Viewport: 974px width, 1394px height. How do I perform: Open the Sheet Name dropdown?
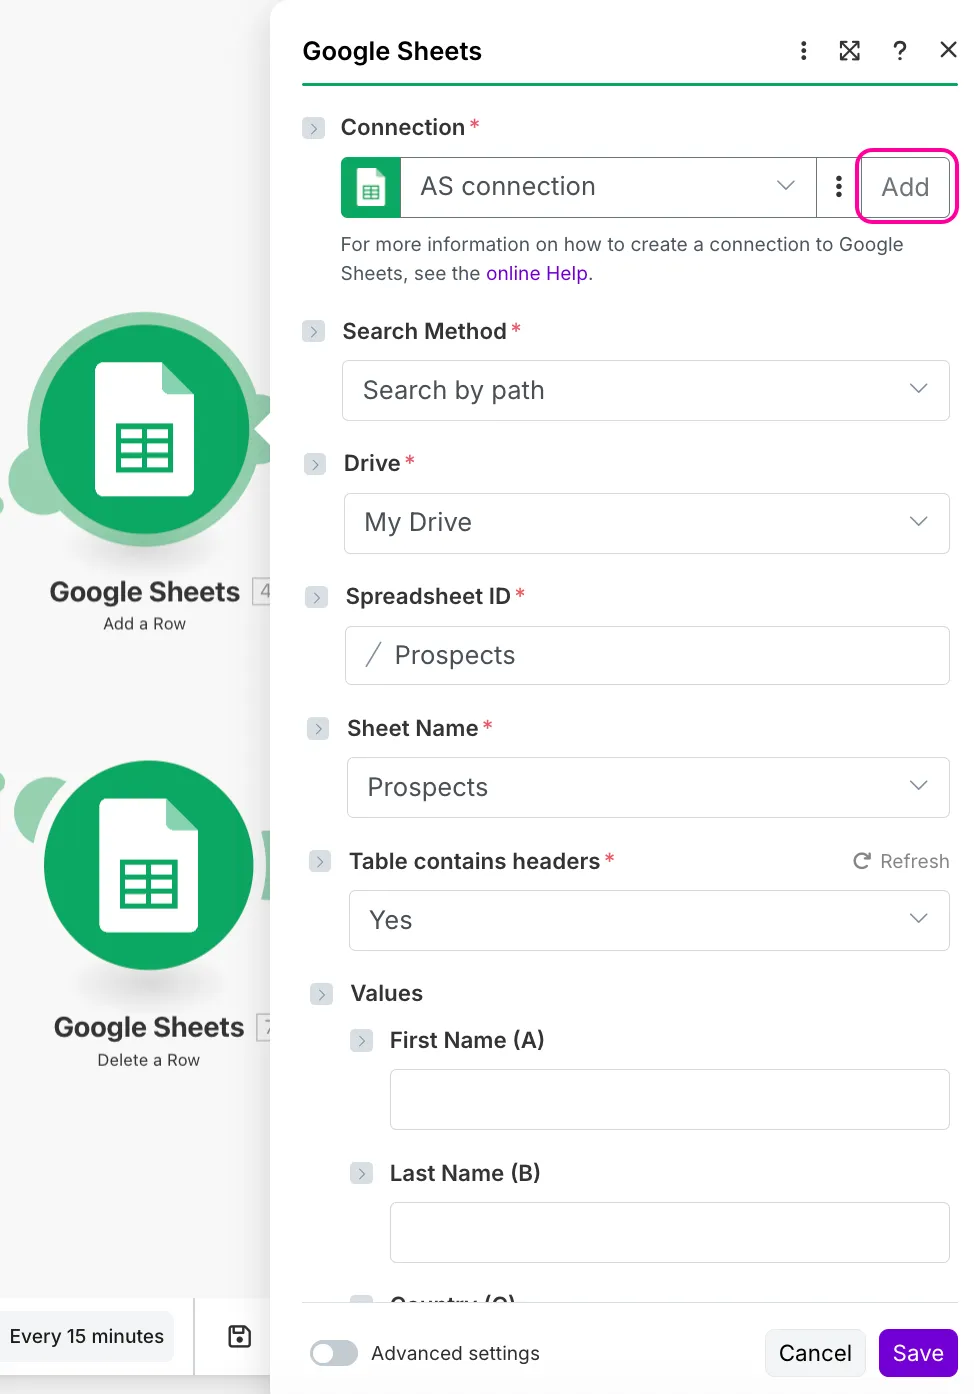pos(648,787)
